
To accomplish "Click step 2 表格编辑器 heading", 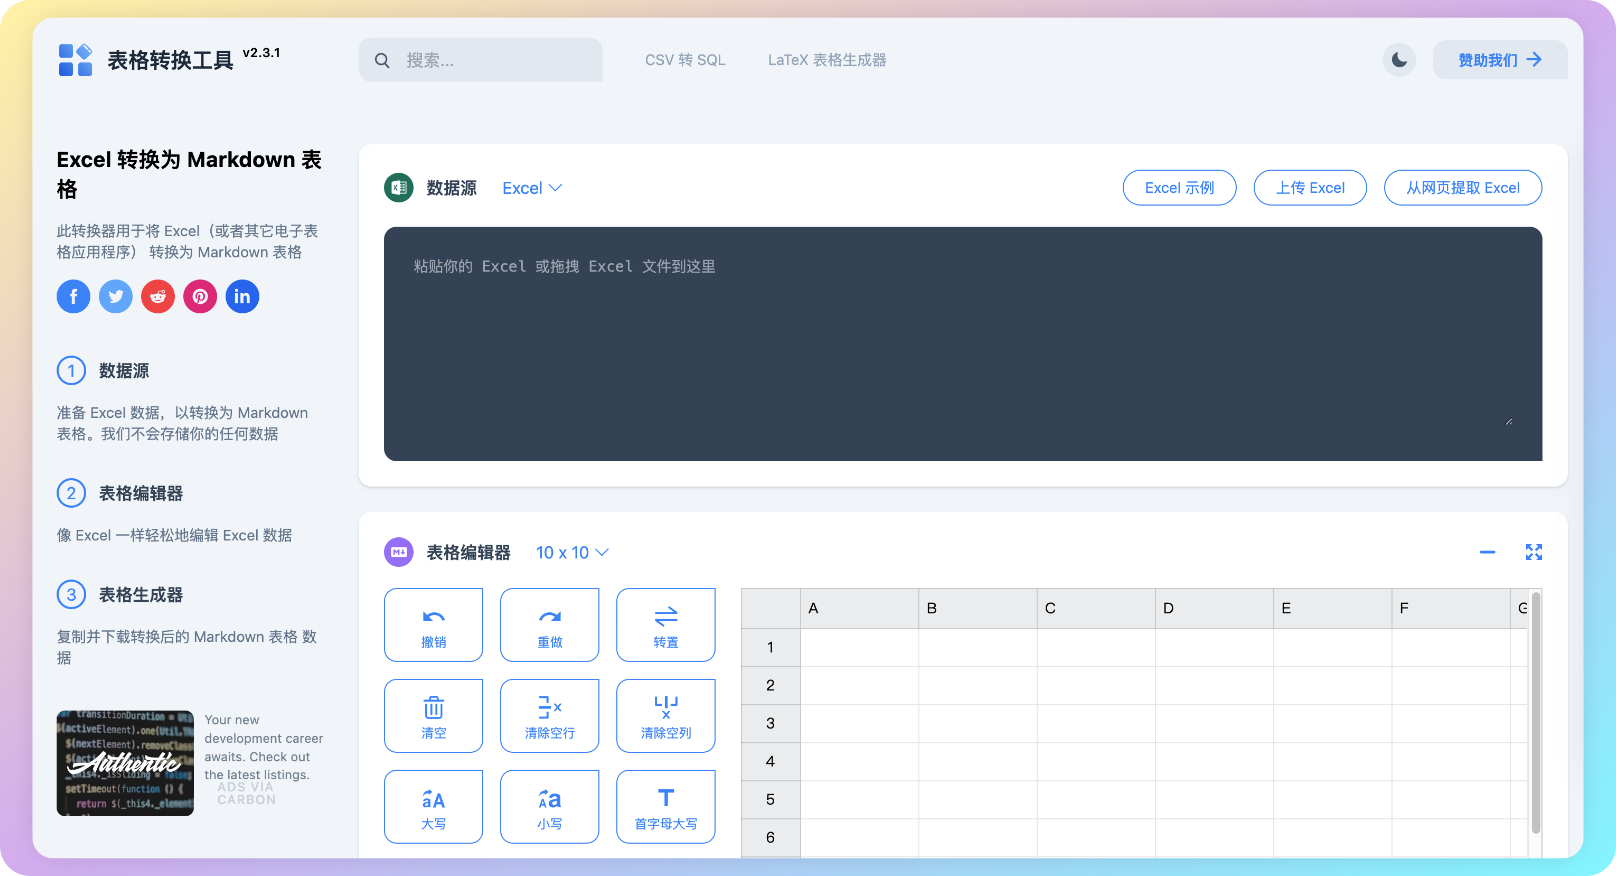I will pyautogui.click(x=141, y=494).
